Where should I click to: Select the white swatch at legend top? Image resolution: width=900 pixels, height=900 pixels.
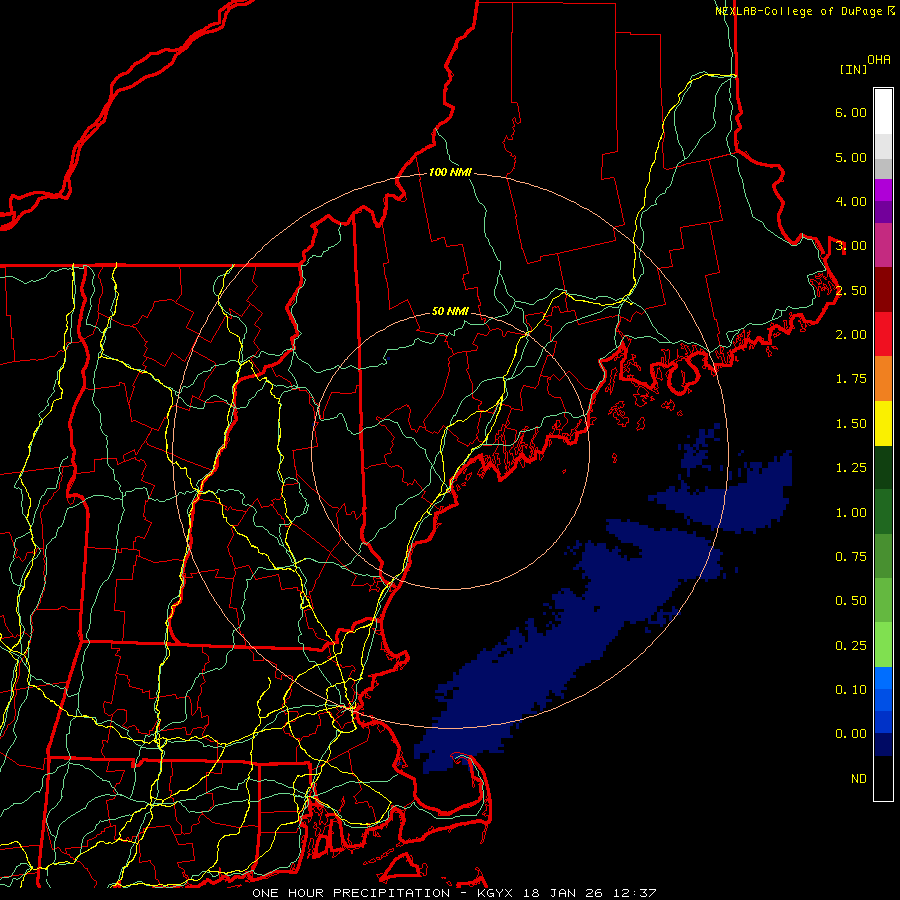(x=883, y=112)
